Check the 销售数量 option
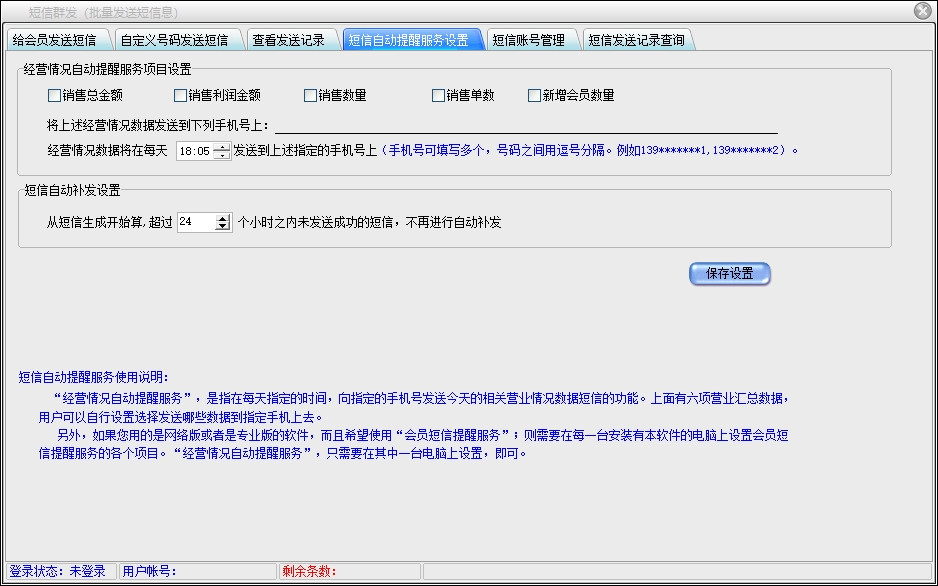 pyautogui.click(x=311, y=96)
